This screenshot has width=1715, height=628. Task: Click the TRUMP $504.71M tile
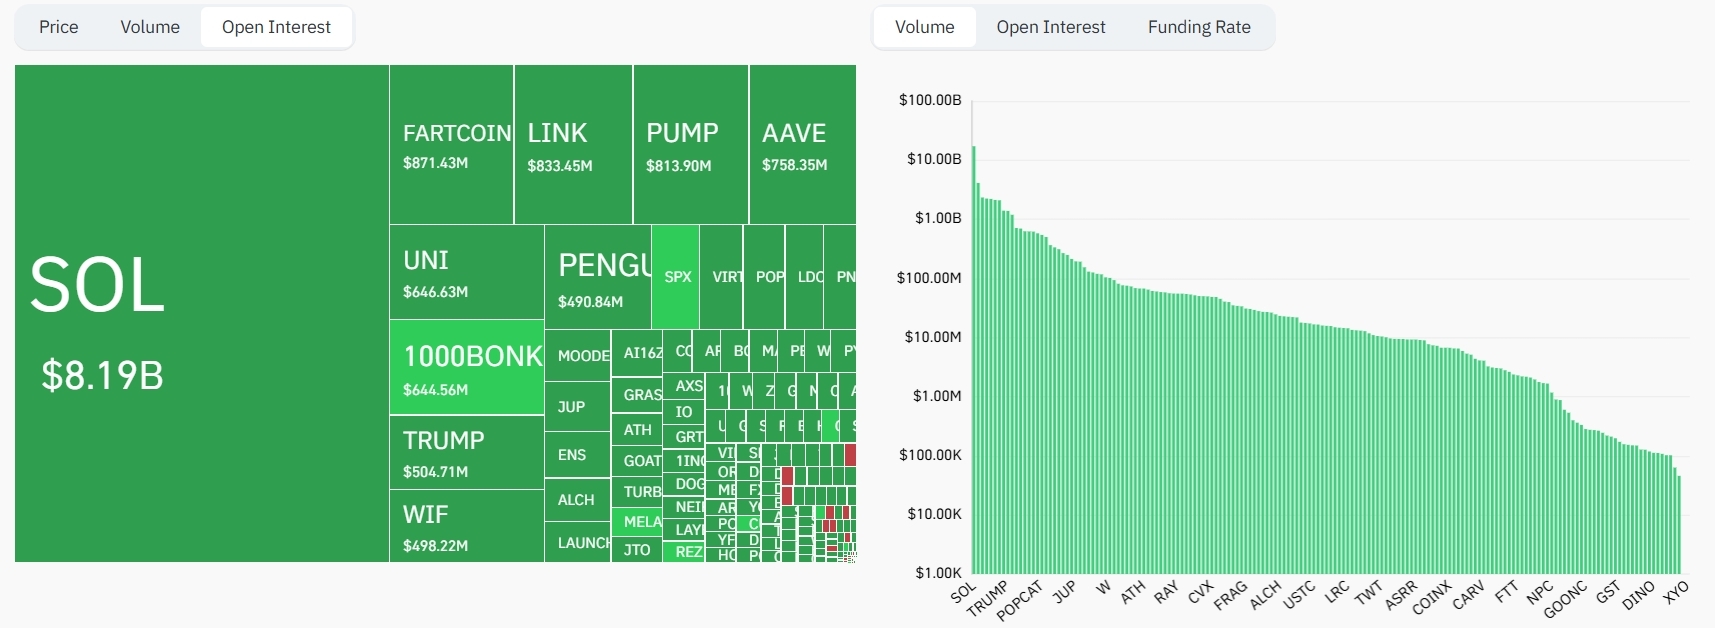pyautogui.click(x=466, y=452)
